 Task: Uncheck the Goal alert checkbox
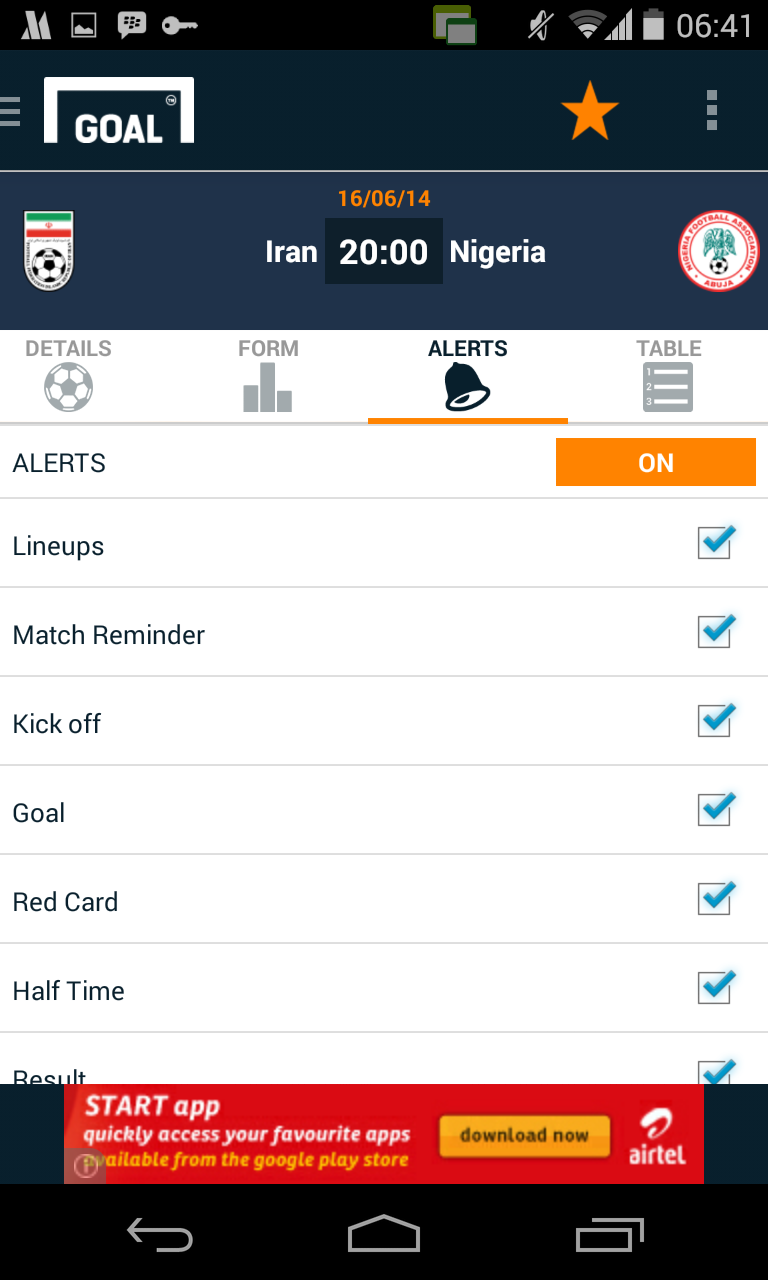pos(715,810)
